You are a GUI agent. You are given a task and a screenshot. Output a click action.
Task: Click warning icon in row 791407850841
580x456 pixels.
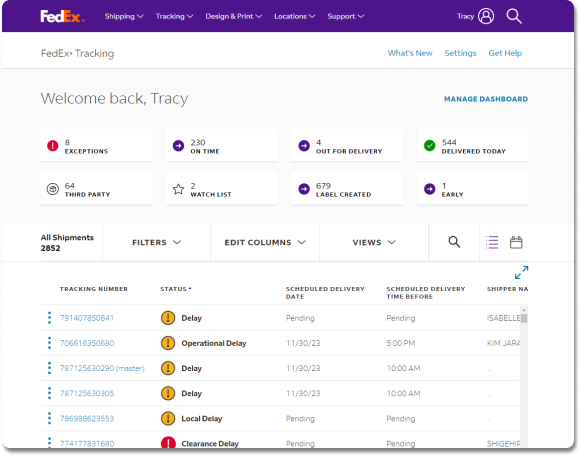[x=168, y=318]
